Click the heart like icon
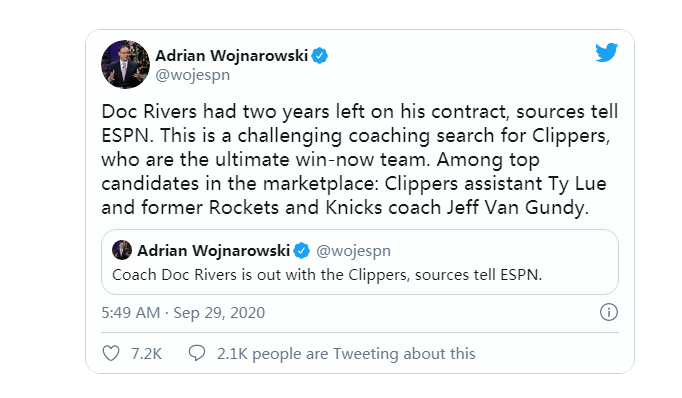The height and width of the screenshot is (398, 682). tap(111, 353)
